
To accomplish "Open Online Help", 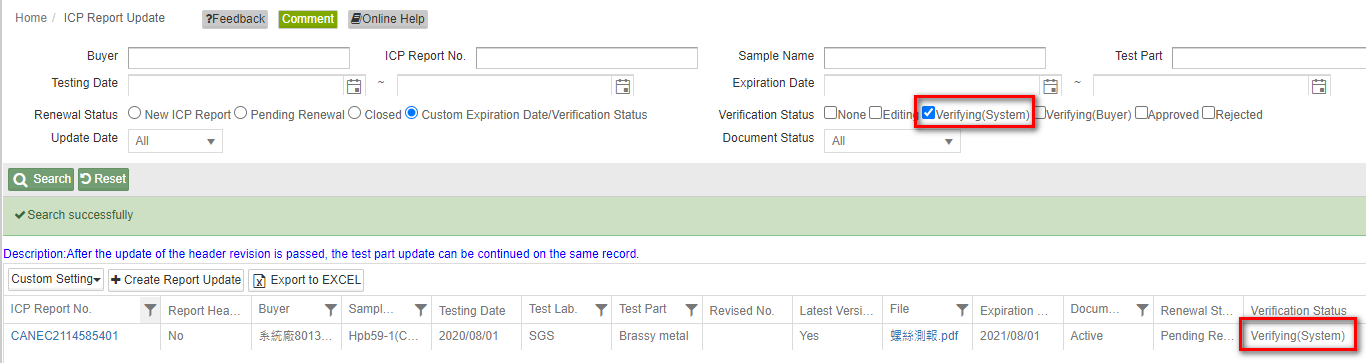I will (x=388, y=19).
